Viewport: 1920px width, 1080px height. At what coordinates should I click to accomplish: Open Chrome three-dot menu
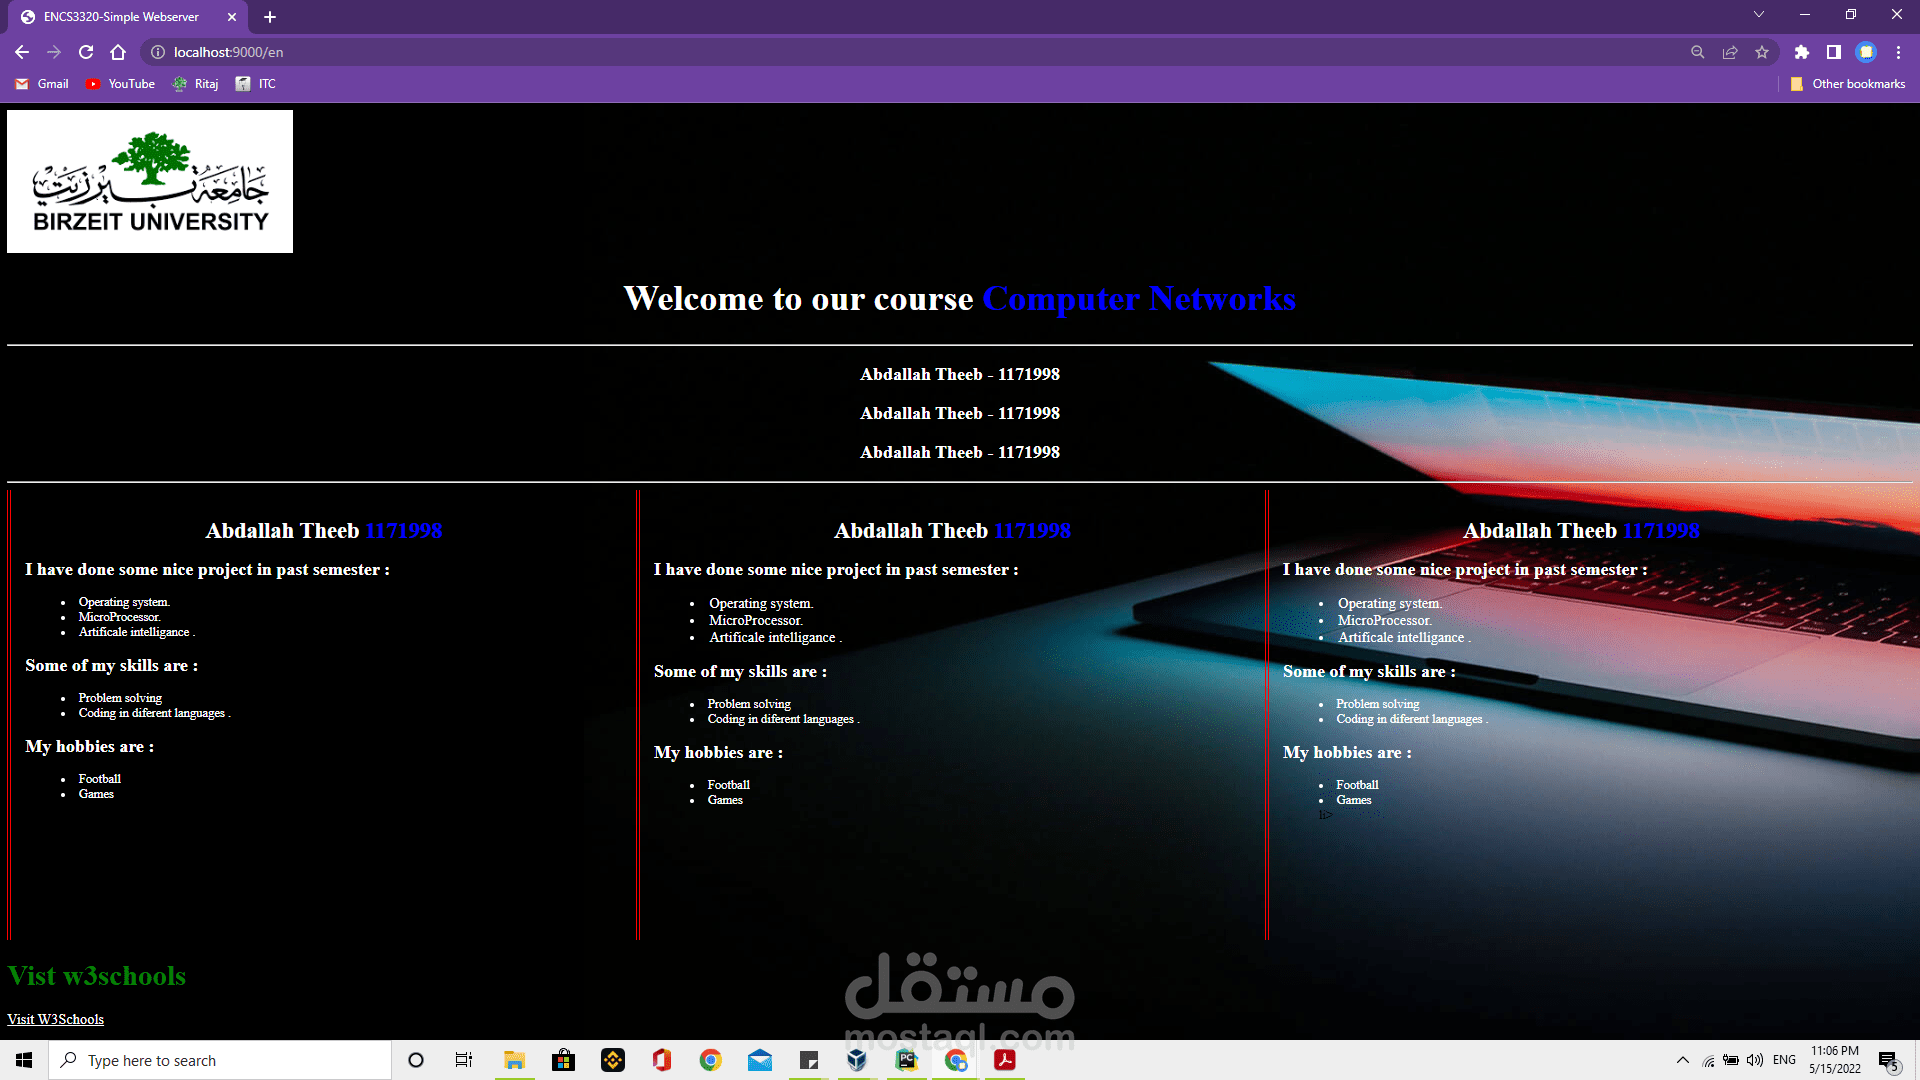pos(1898,52)
